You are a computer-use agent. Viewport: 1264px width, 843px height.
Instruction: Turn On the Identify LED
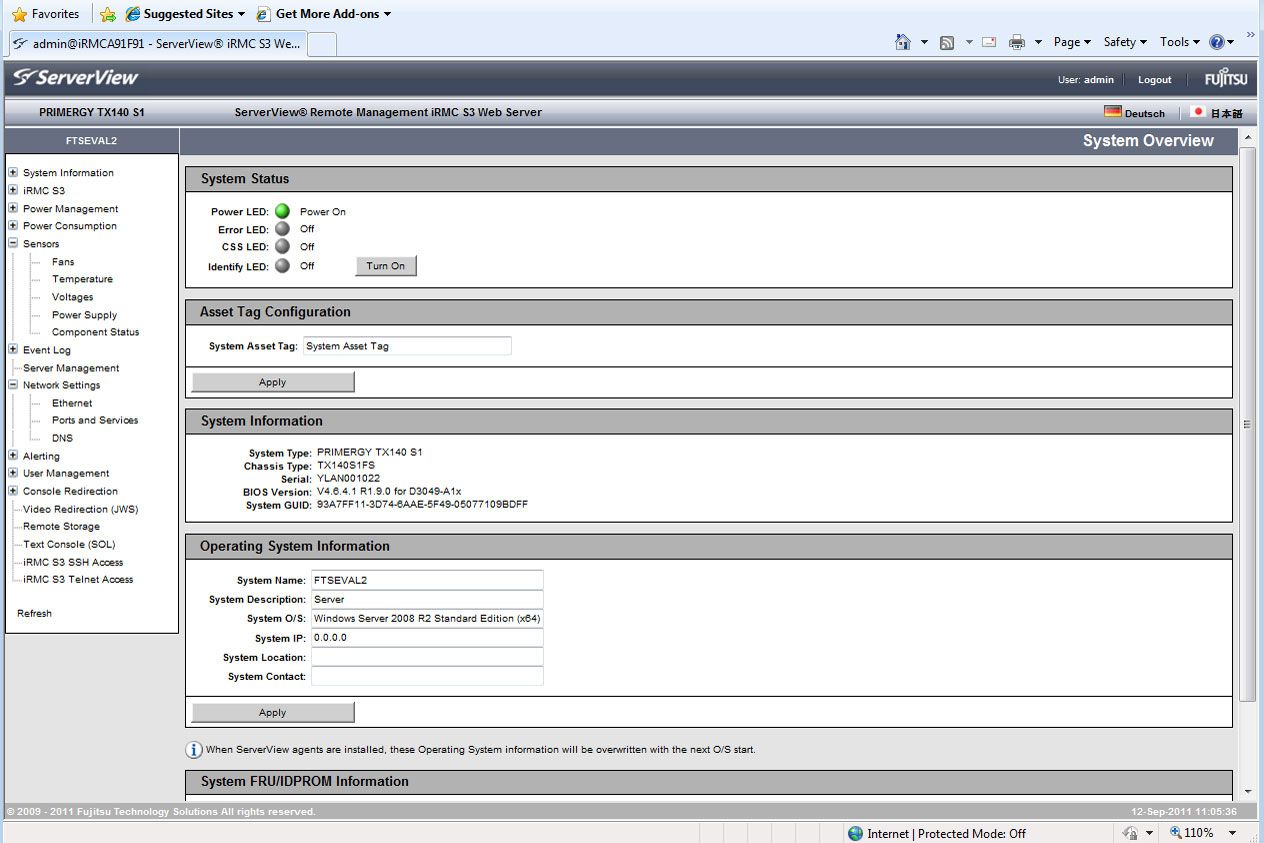[x=386, y=266]
